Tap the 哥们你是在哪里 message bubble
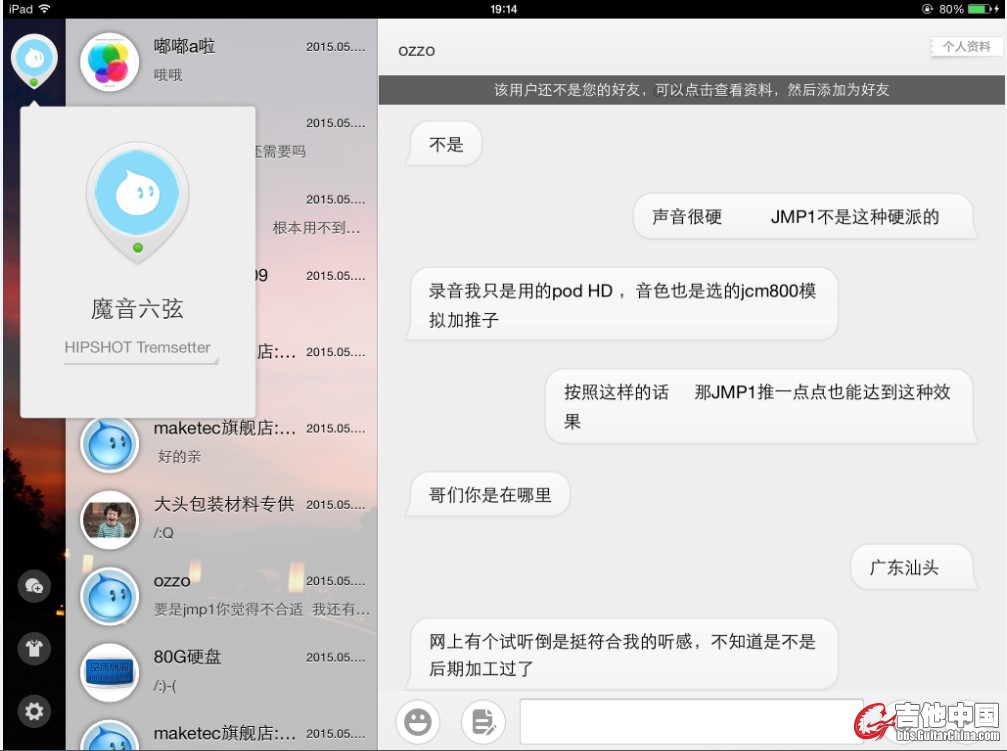This screenshot has width=1007, height=751. click(x=489, y=495)
